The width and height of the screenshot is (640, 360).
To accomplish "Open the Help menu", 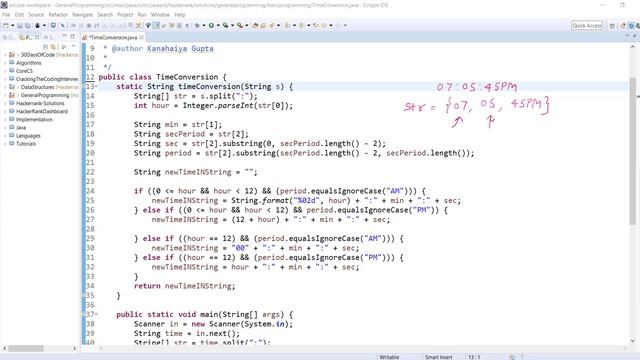I will 180,15.
